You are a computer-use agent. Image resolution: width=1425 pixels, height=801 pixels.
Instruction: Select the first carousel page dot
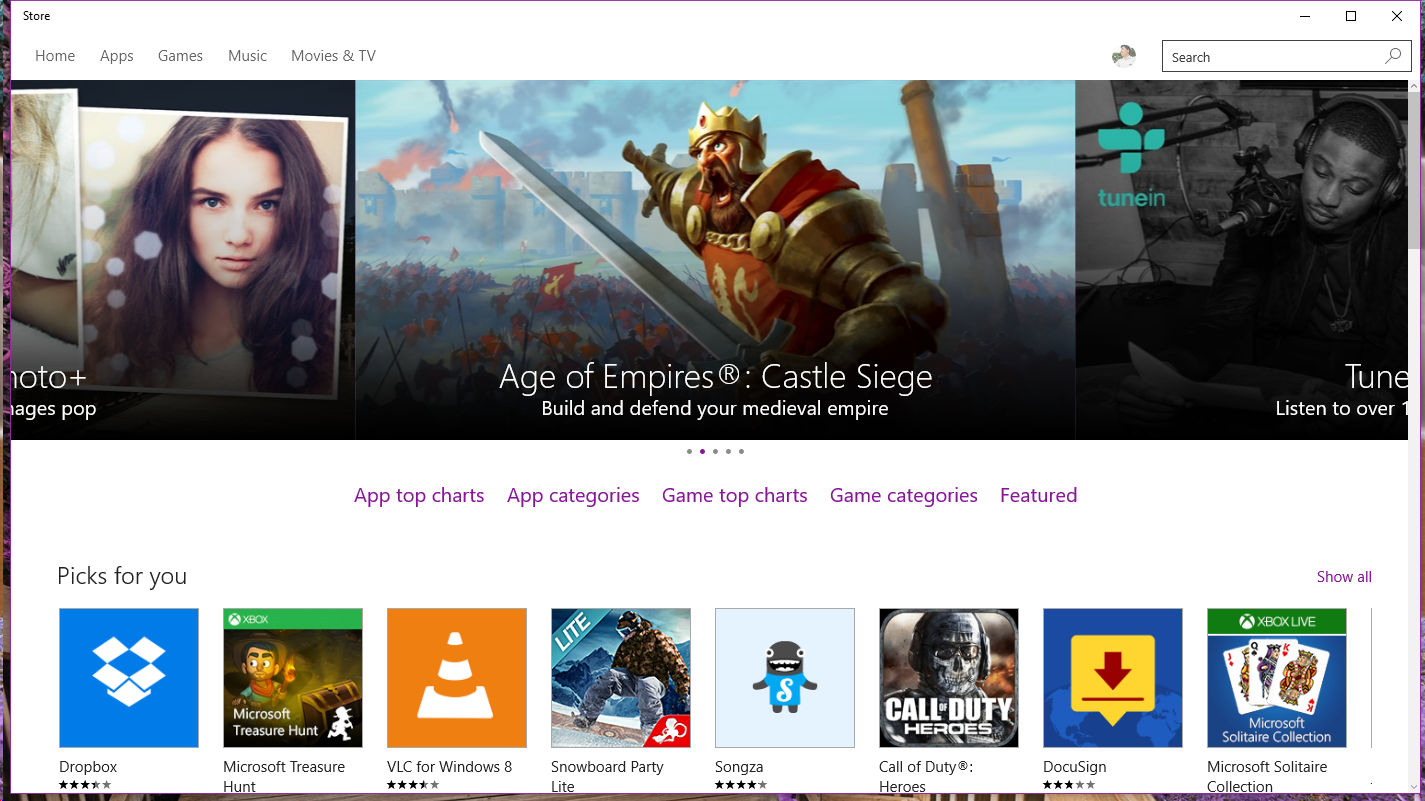pos(689,451)
